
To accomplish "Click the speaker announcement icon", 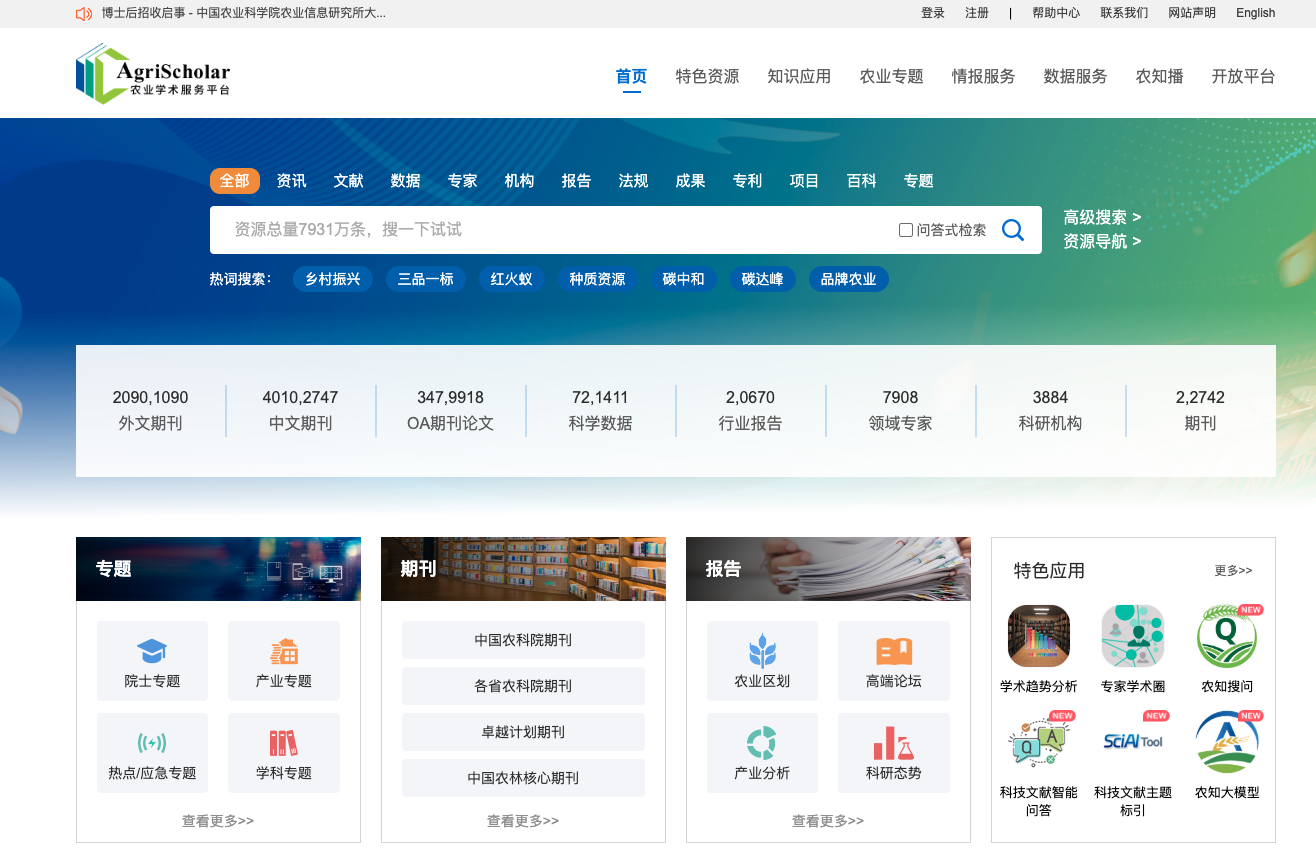I will 84,13.
